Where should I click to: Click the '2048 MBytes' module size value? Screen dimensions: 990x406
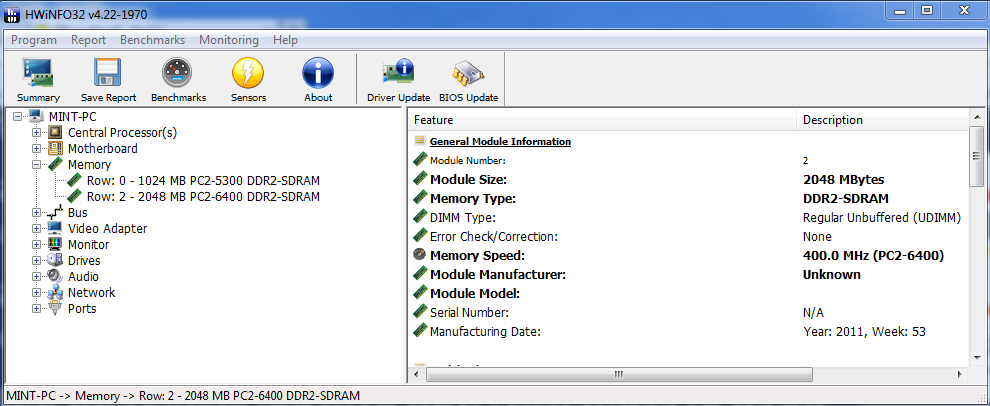(x=843, y=179)
